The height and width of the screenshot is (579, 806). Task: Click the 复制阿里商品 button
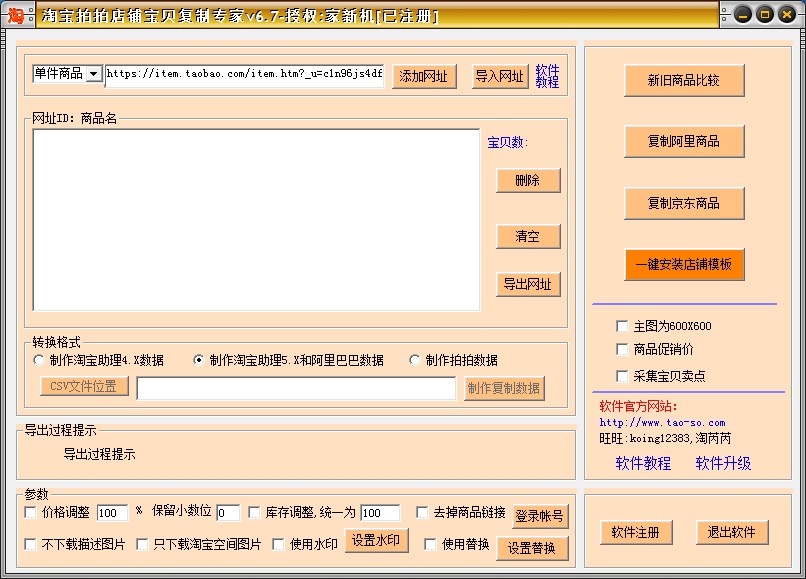click(684, 142)
